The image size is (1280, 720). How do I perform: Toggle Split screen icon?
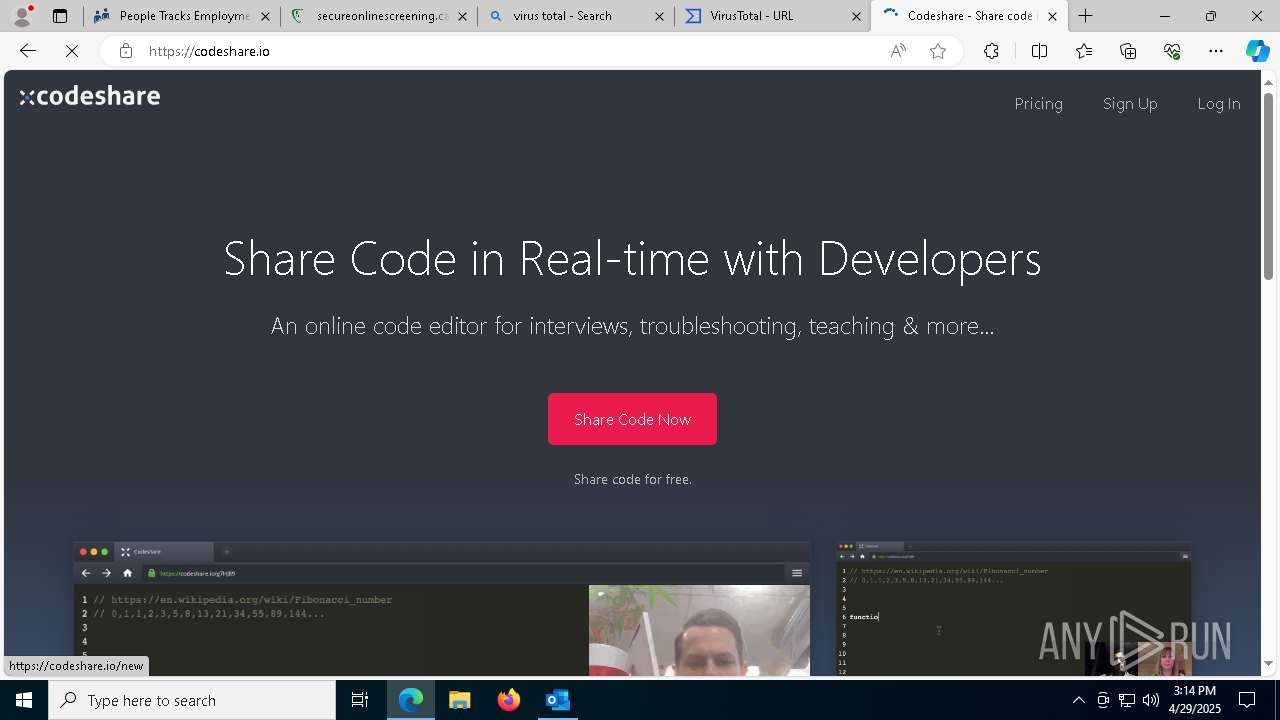(1039, 51)
